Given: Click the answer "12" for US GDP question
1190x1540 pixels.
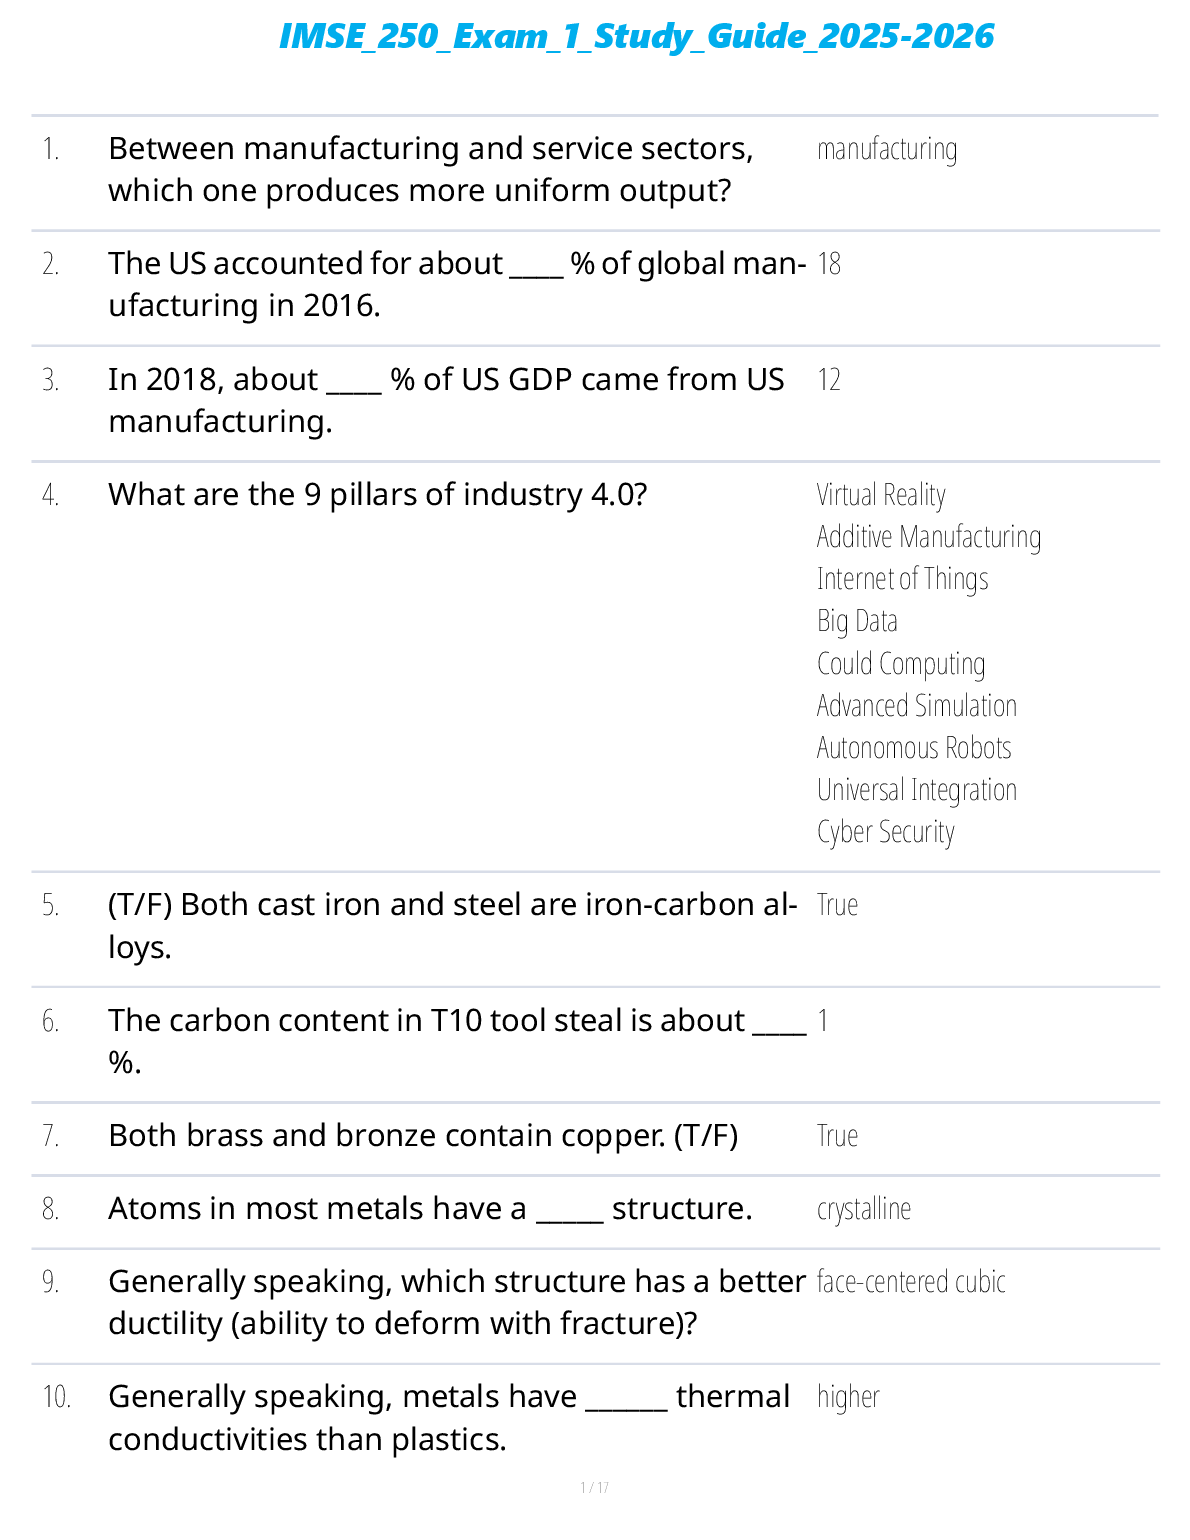Looking at the screenshot, I should pos(829,380).
